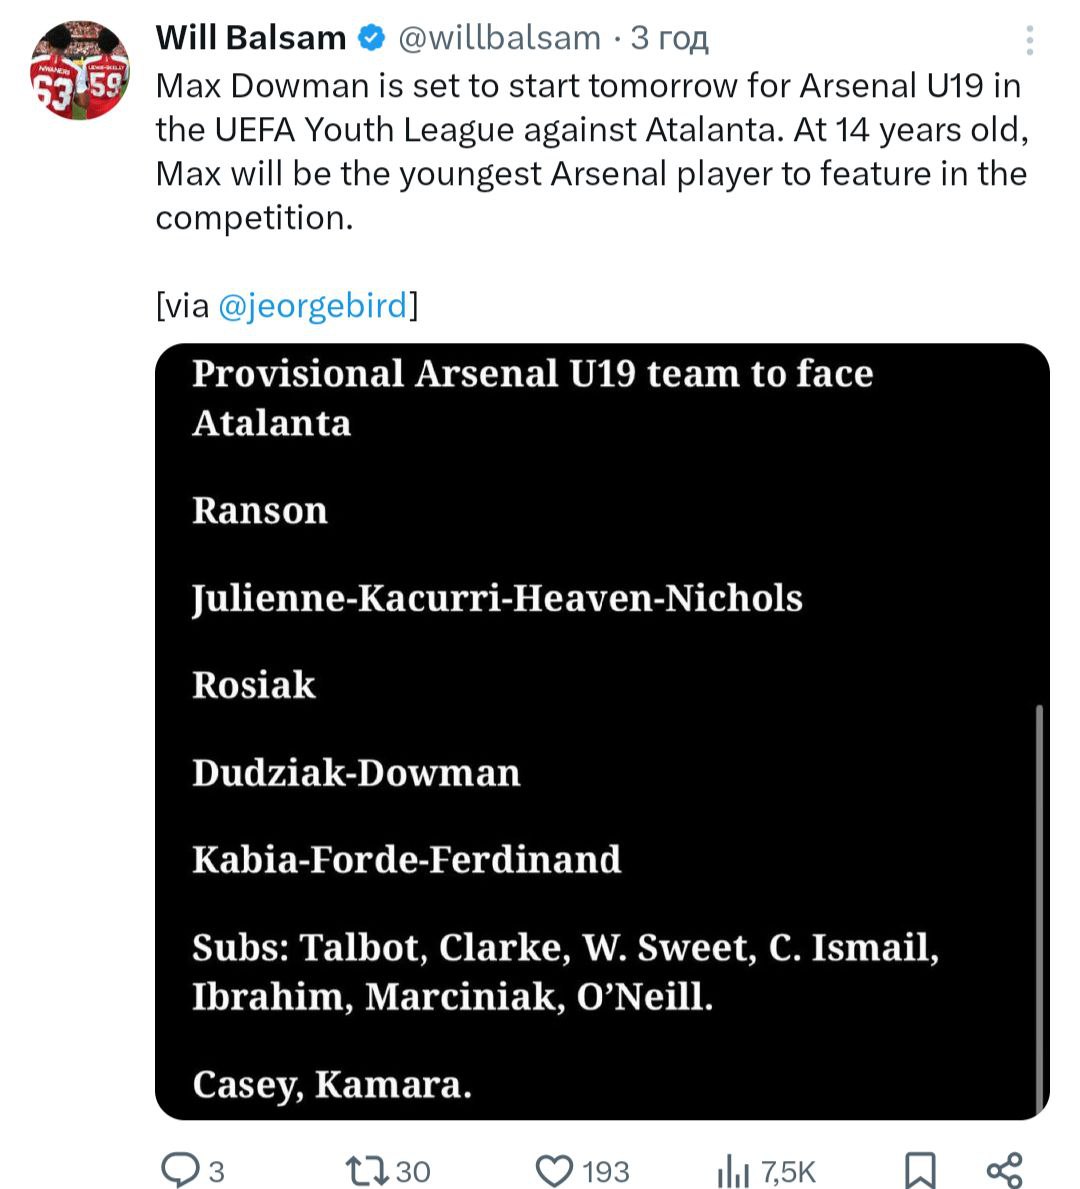Open the provisional team lineup image
Screen dimensions: 1080x1189
600,730
